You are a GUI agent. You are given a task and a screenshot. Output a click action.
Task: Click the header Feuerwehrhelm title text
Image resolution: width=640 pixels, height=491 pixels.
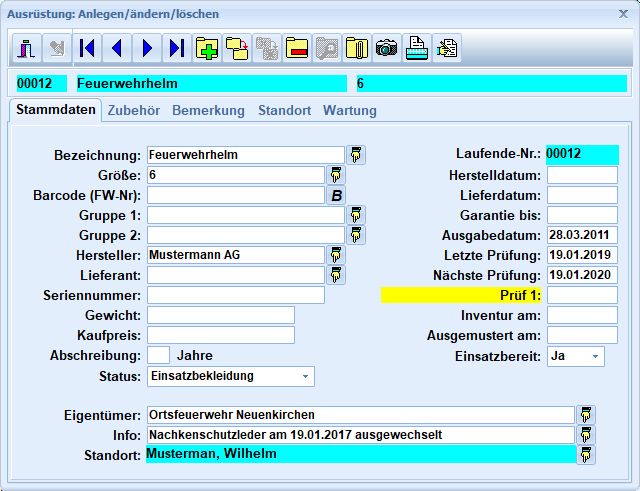coord(127,84)
